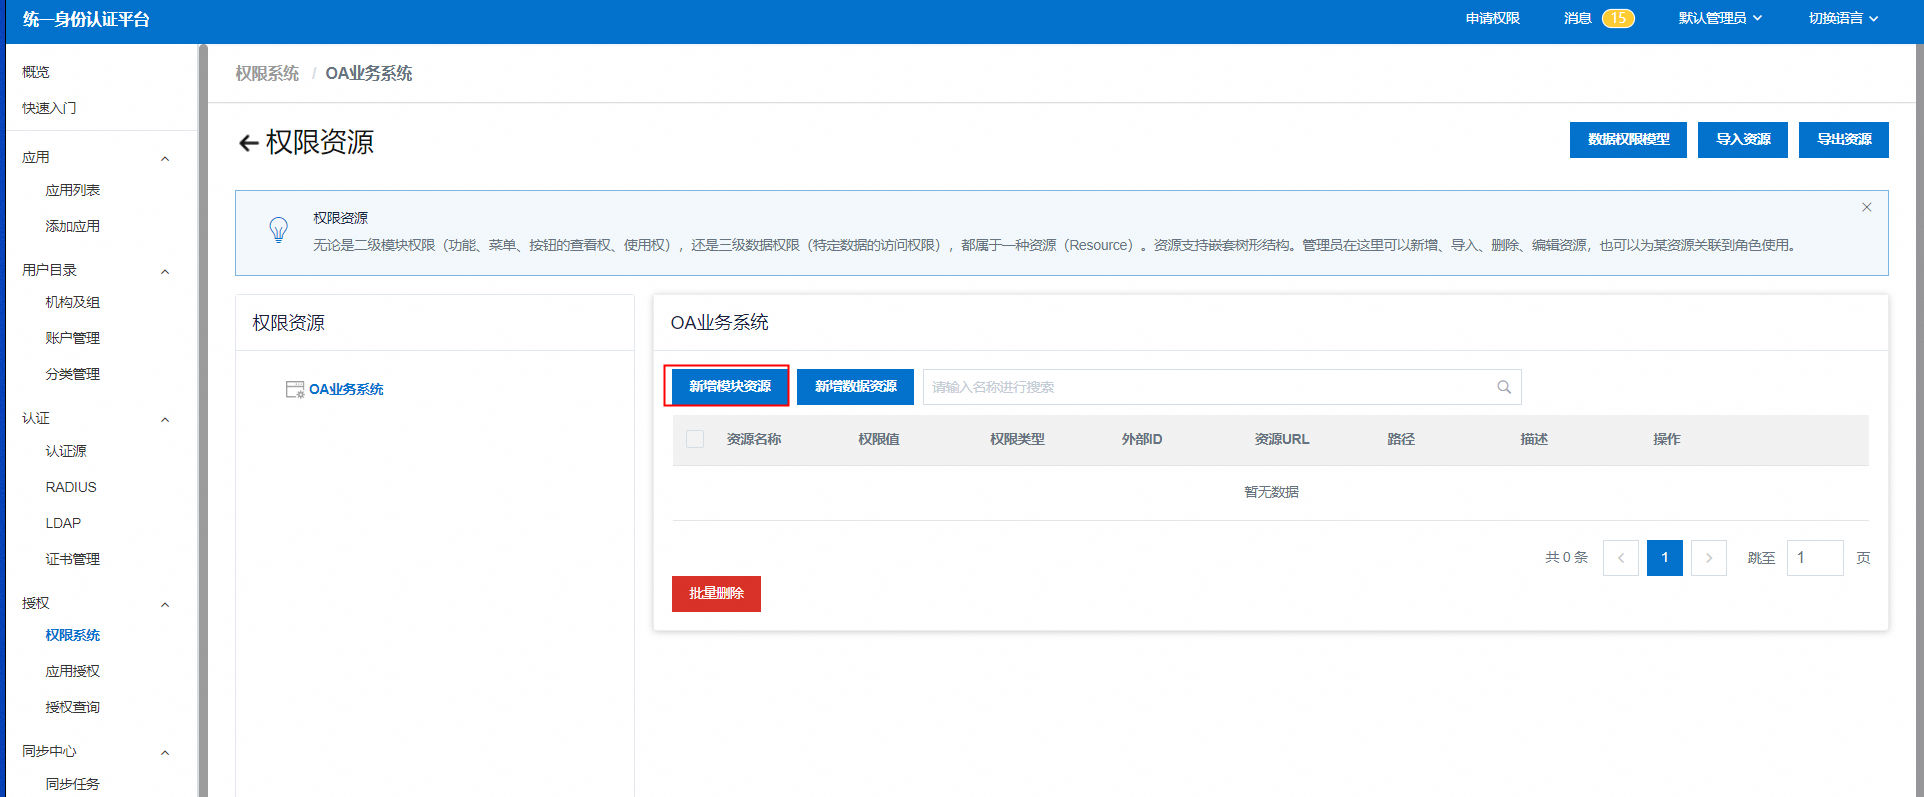Toggle the select-all checkbox in table header
The image size is (1924, 797).
click(695, 439)
